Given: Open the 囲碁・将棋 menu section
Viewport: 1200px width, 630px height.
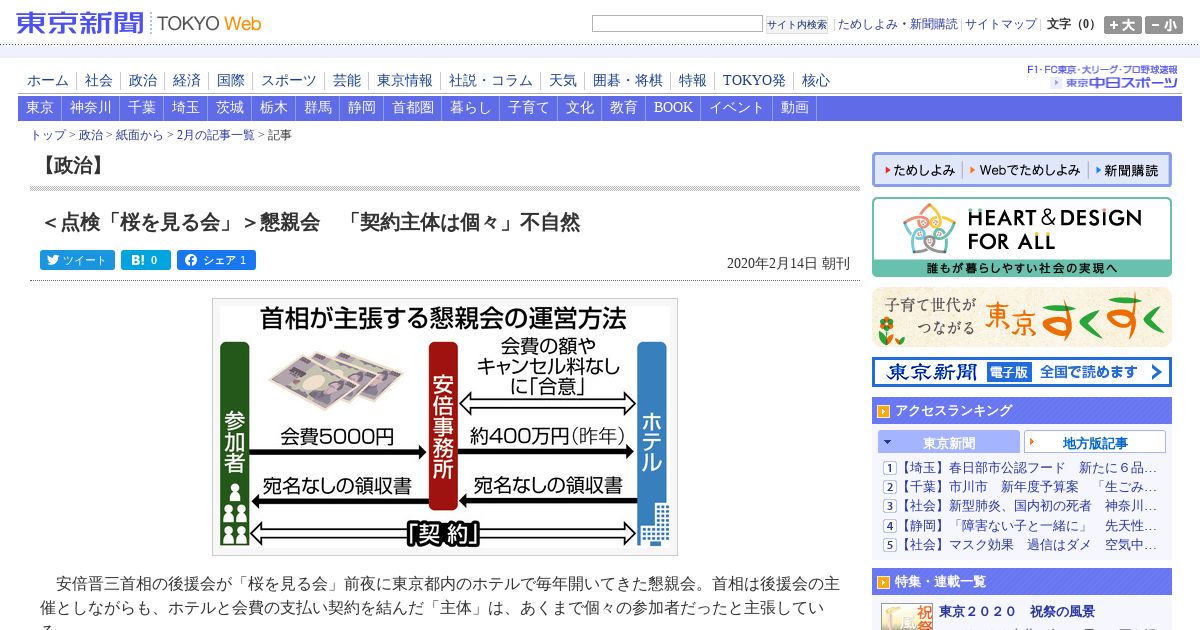Looking at the screenshot, I should click(628, 81).
